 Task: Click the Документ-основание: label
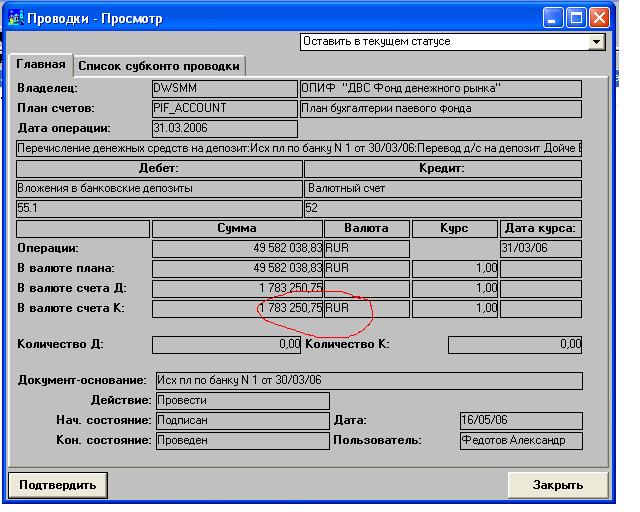[x=82, y=381]
